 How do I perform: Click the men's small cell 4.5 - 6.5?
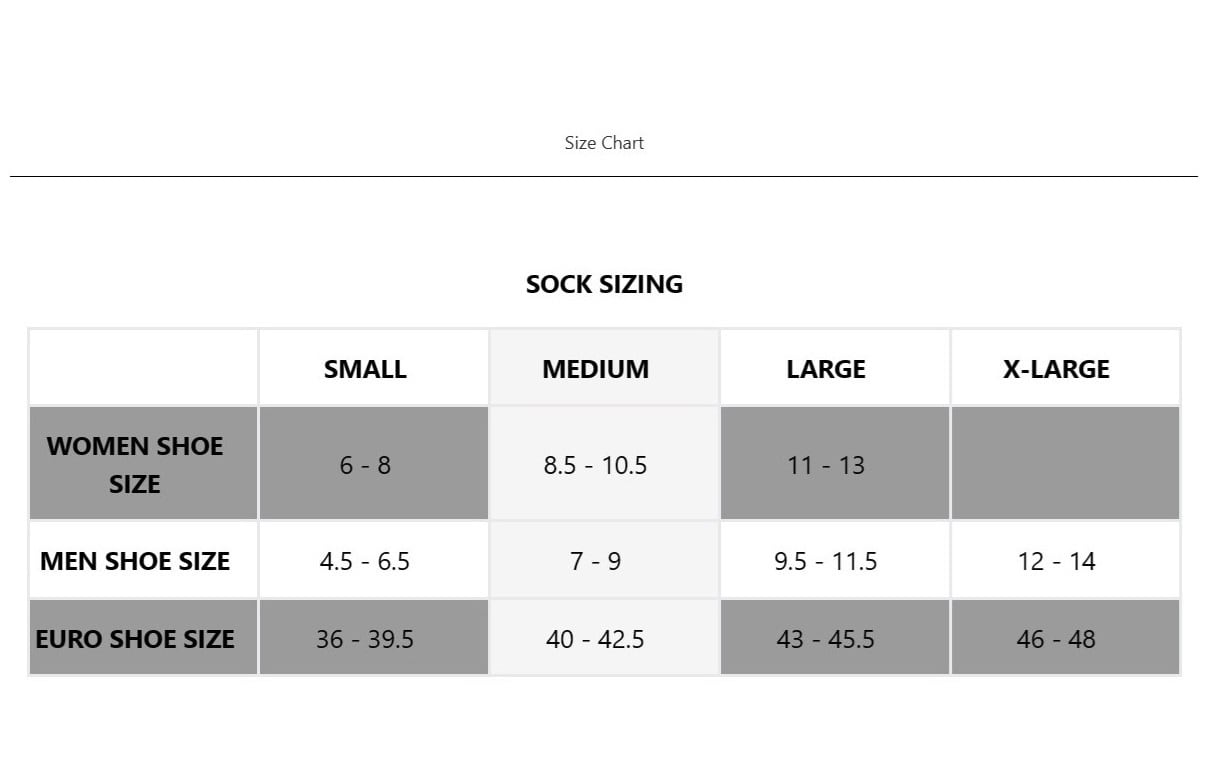tap(365, 561)
